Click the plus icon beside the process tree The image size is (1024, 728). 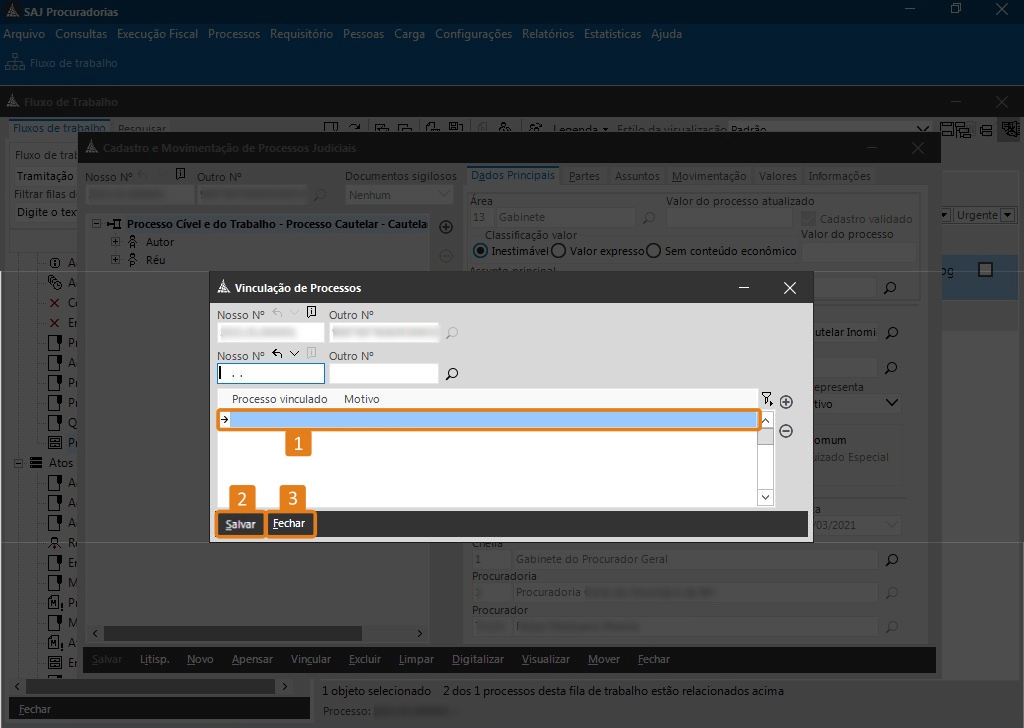tap(446, 227)
